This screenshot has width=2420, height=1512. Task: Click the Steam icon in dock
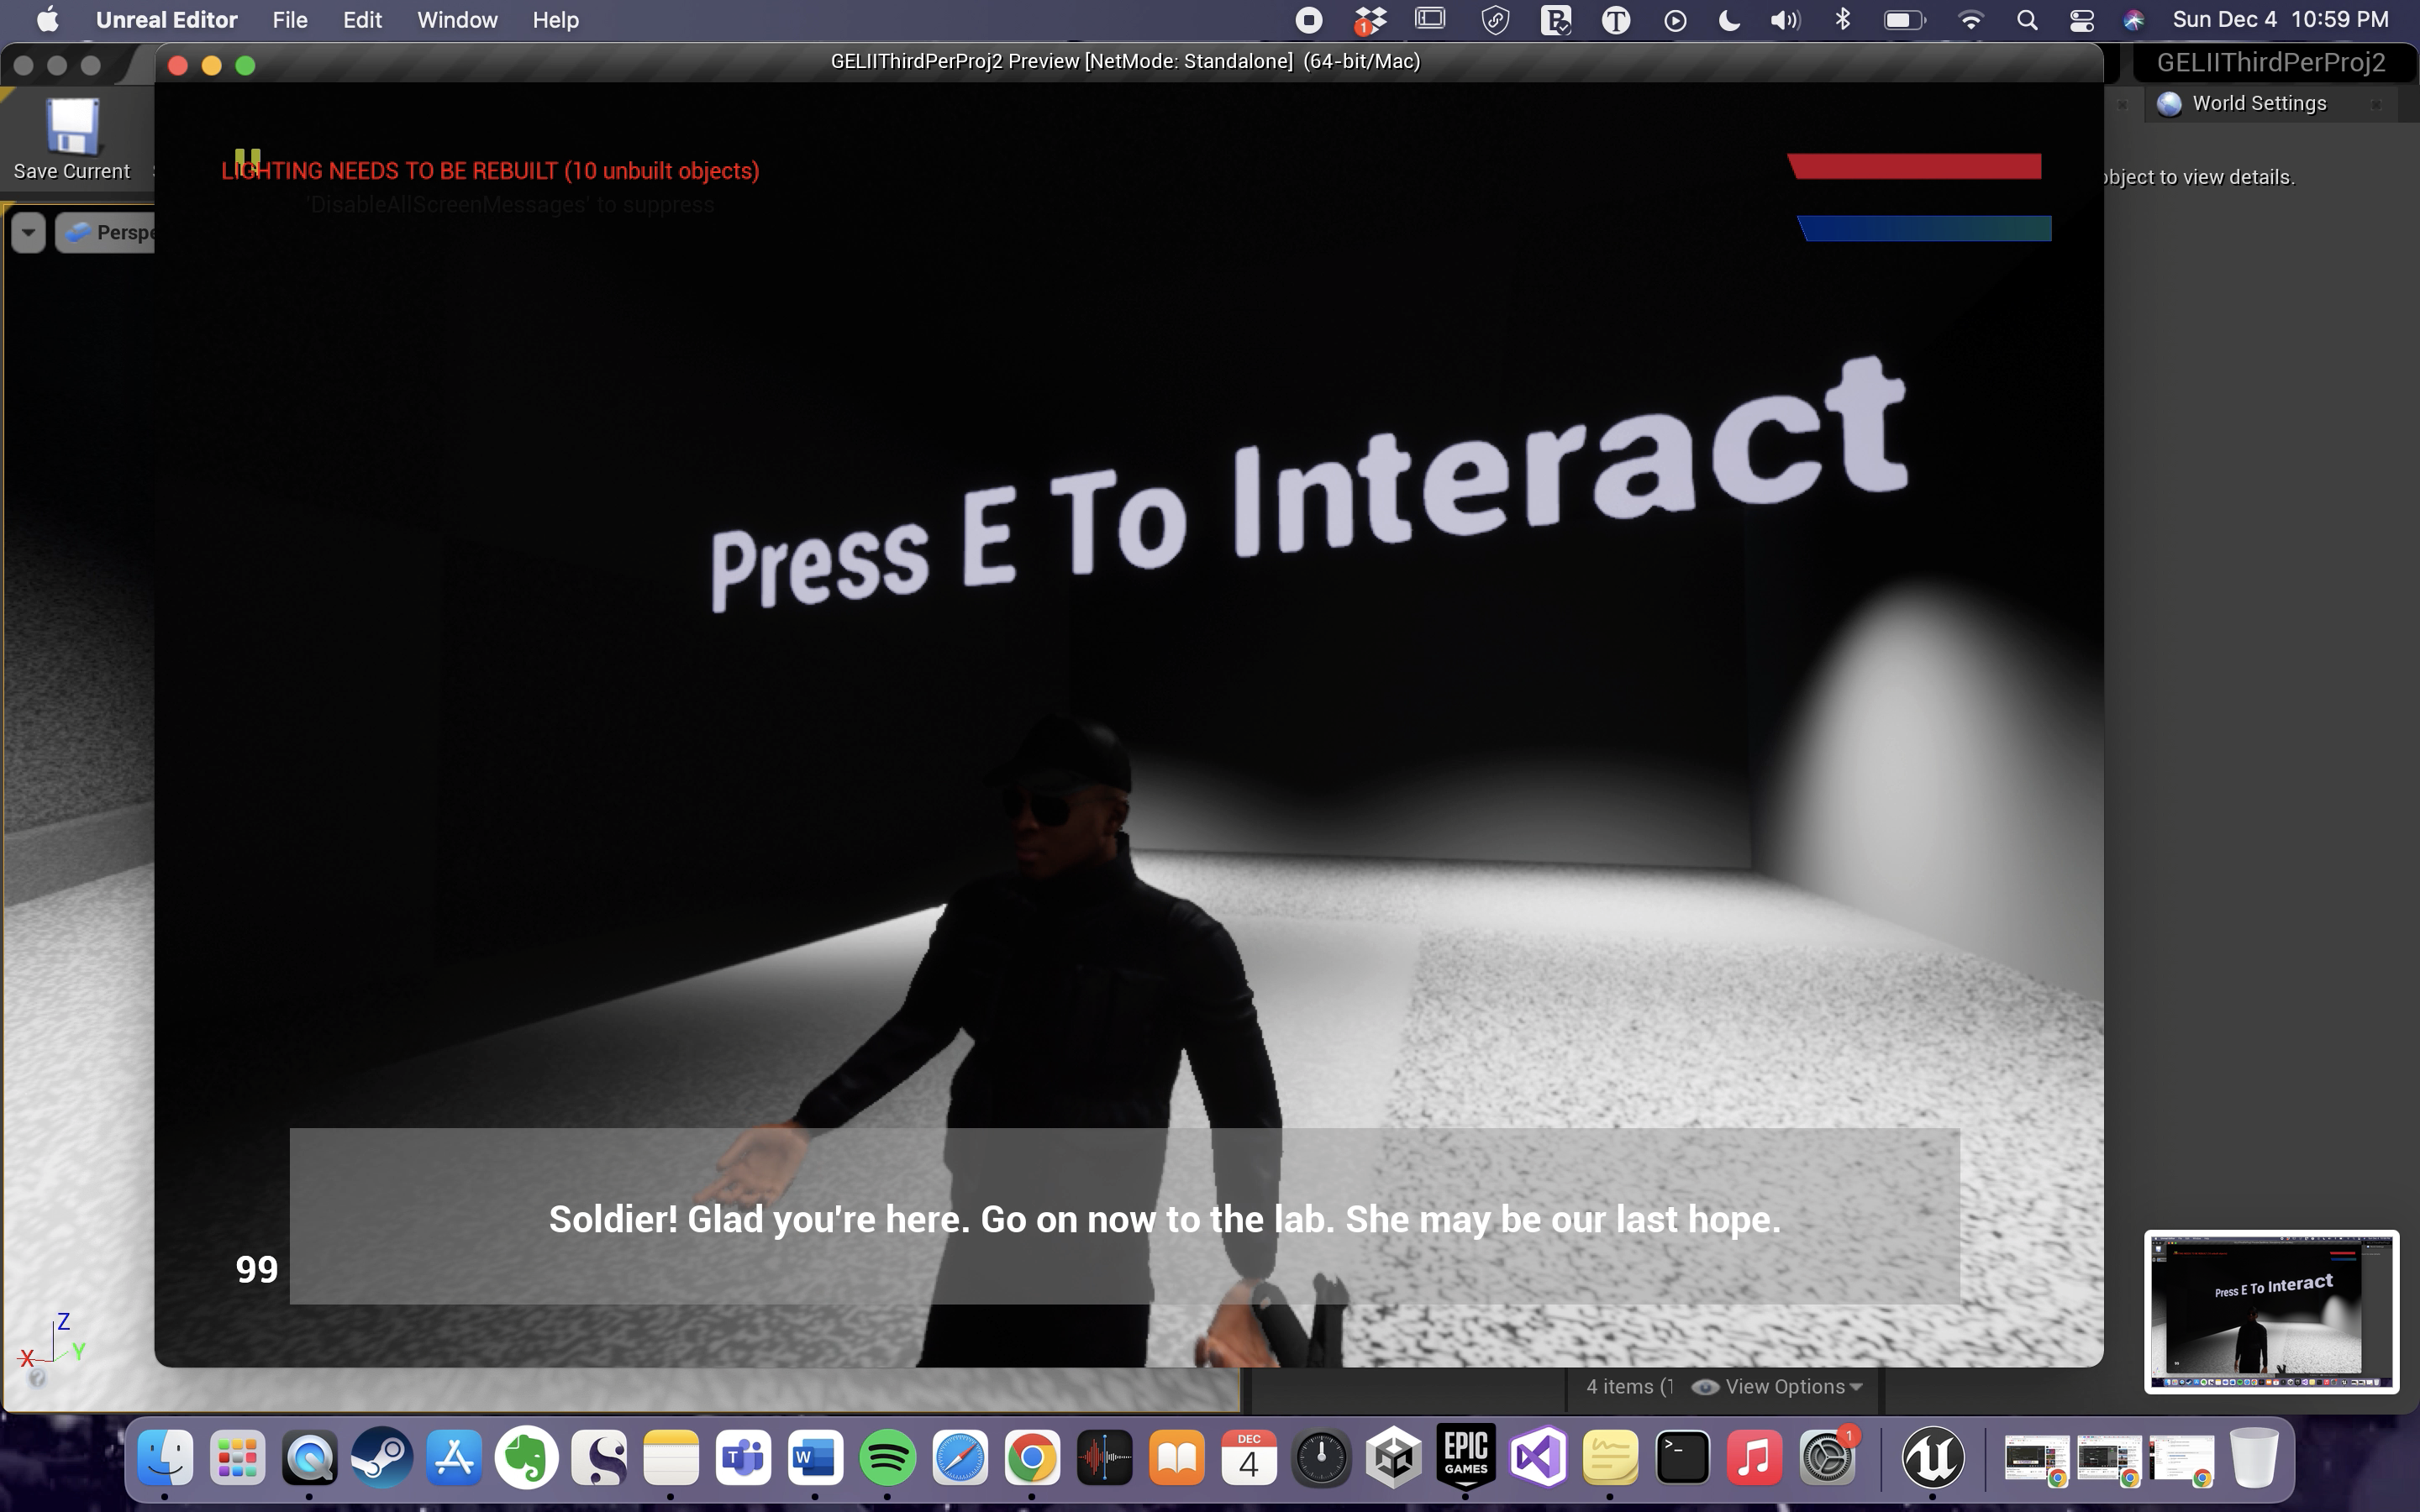click(x=382, y=1457)
